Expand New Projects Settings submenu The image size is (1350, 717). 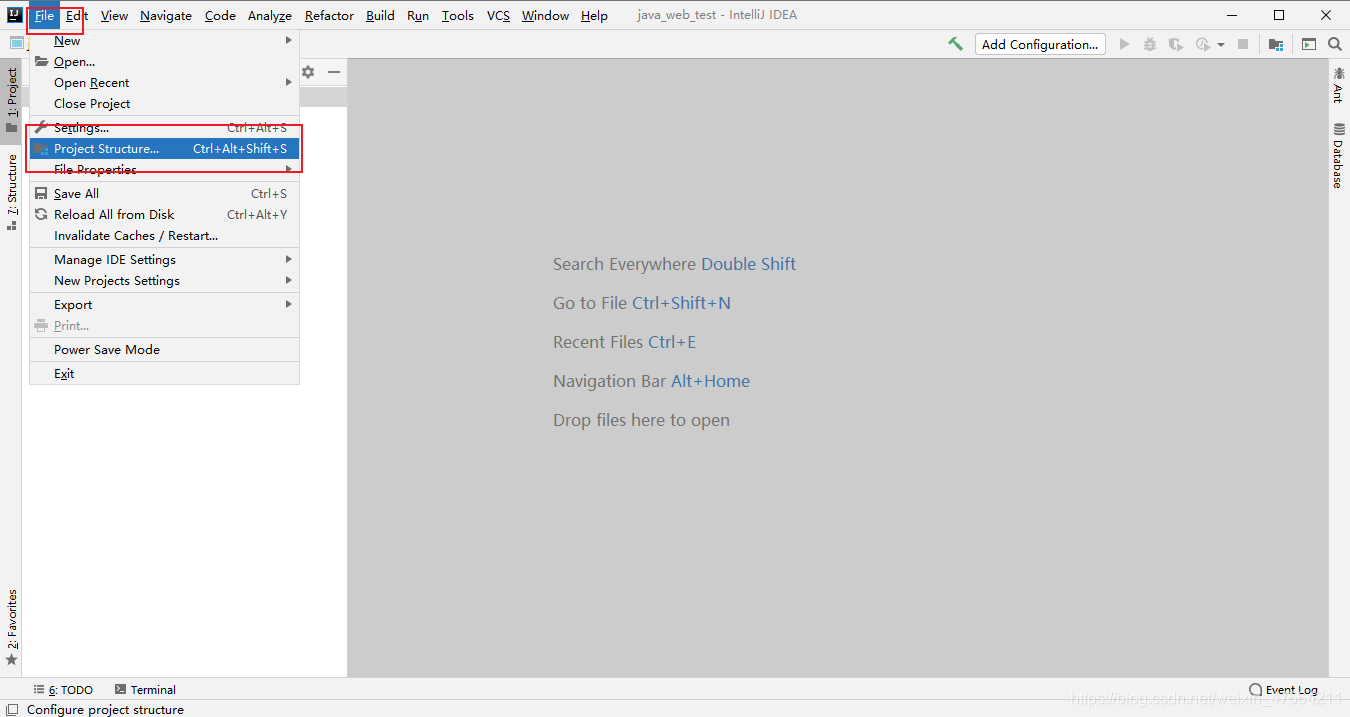[x=164, y=281]
